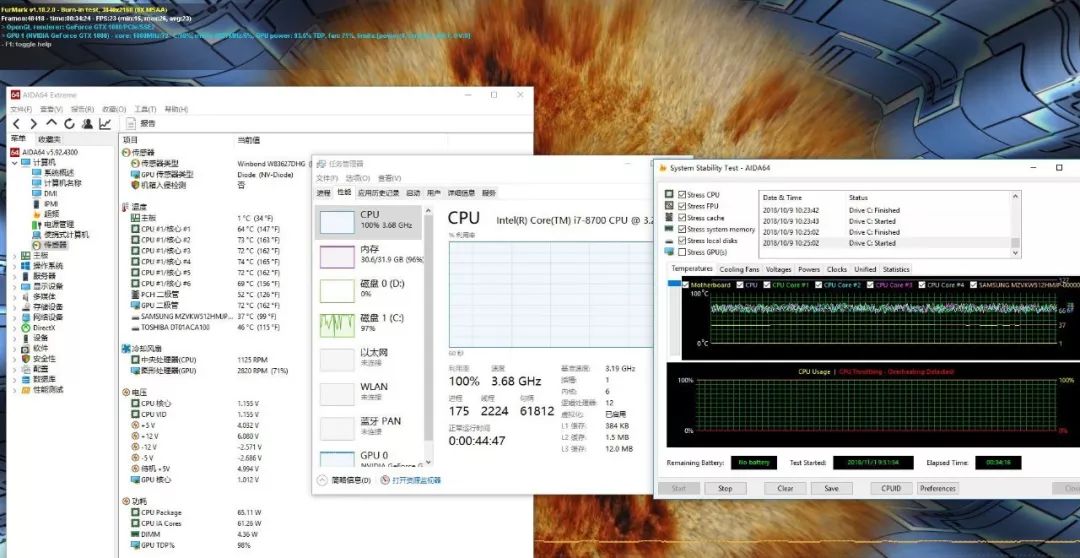This screenshot has width=1080, height=558.
Task: Switch to 详细信息 tab in Task Manager
Action: click(461, 193)
